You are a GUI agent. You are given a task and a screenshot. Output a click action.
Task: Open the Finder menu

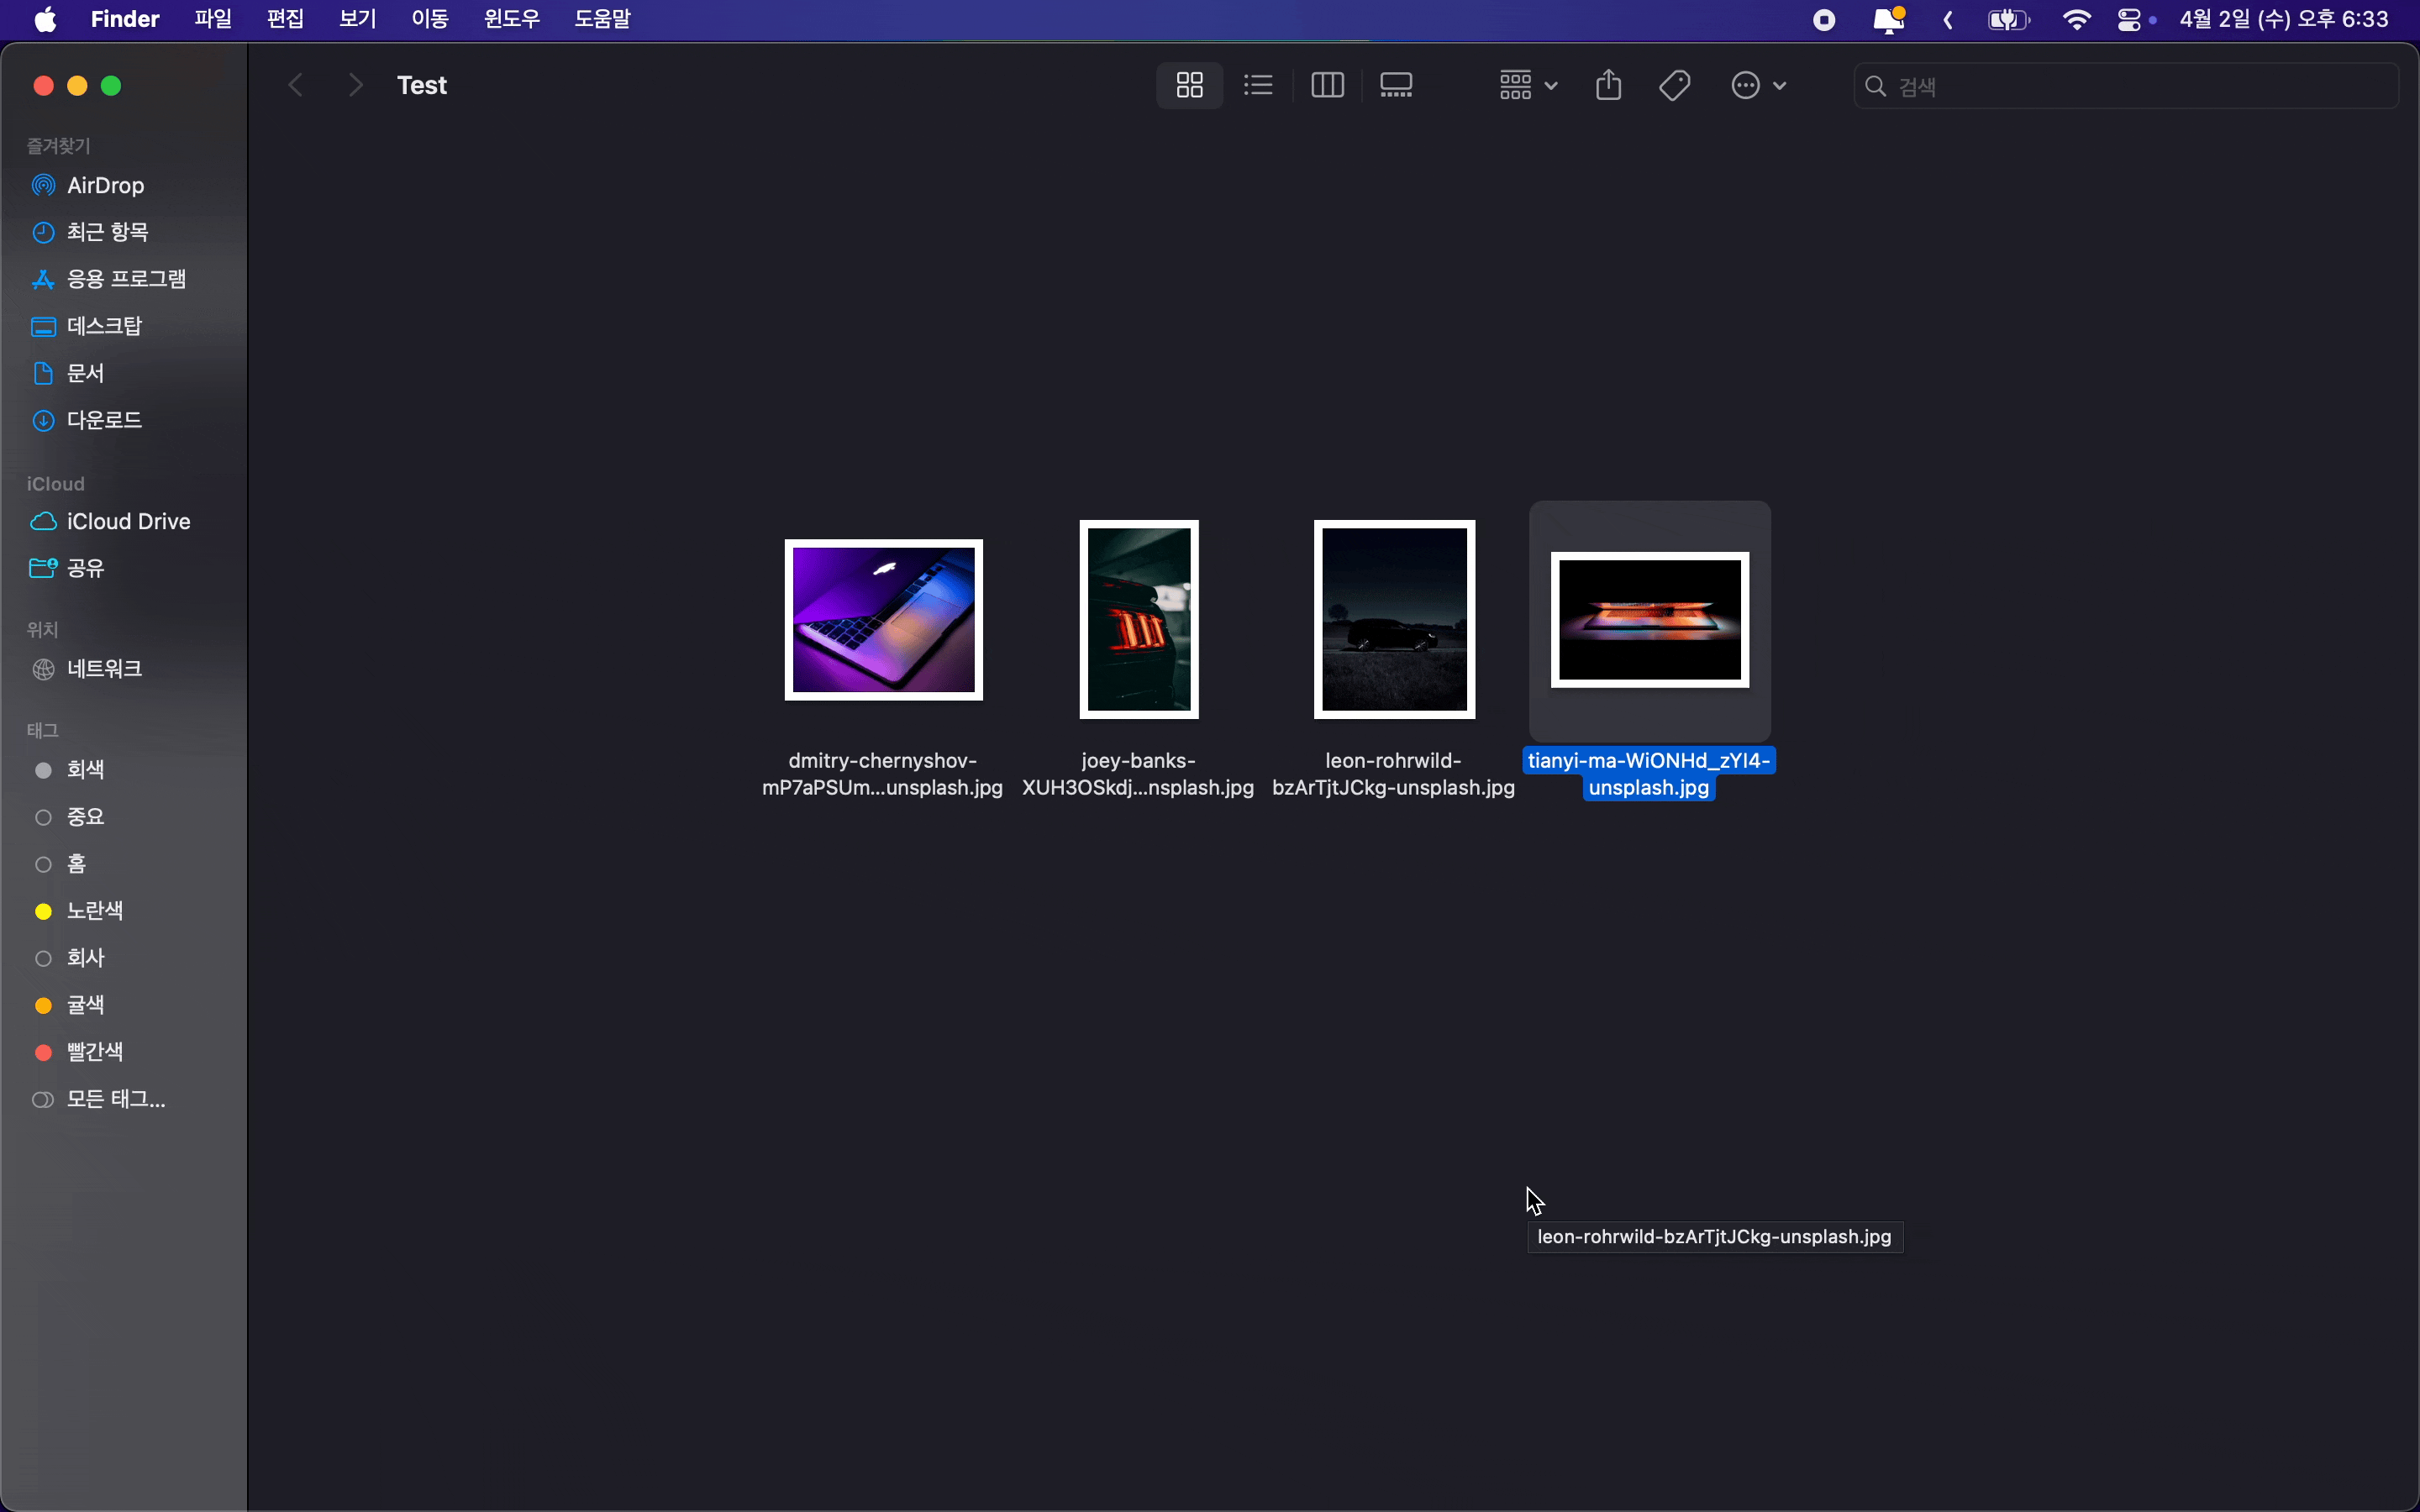[x=125, y=19]
